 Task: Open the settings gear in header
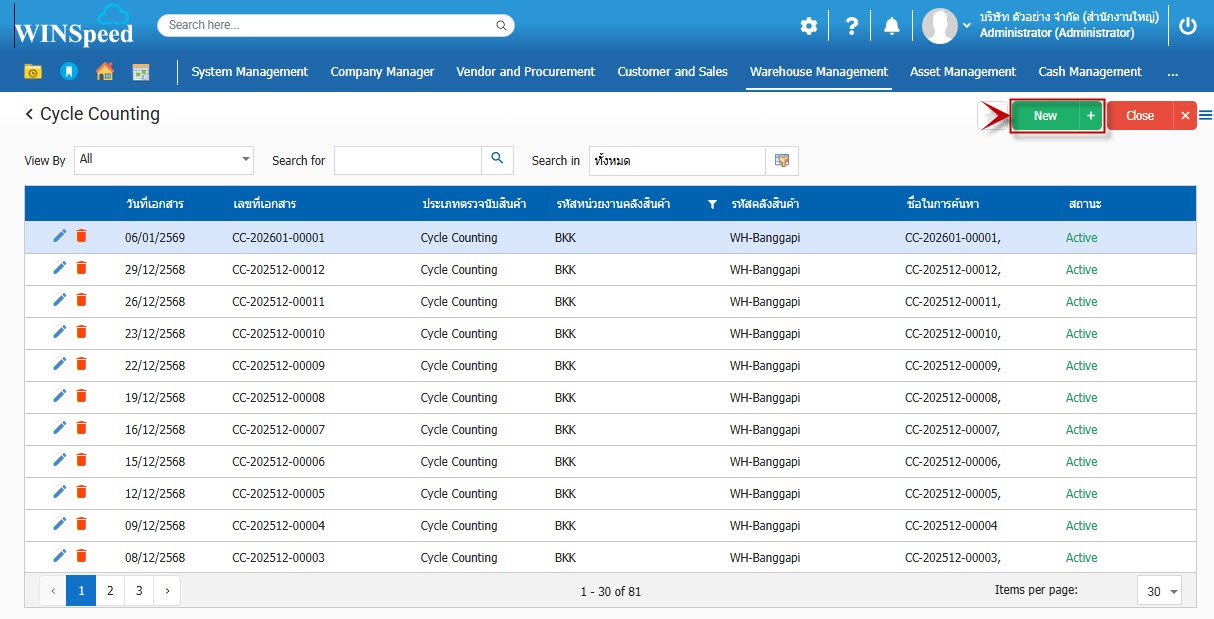(x=808, y=27)
